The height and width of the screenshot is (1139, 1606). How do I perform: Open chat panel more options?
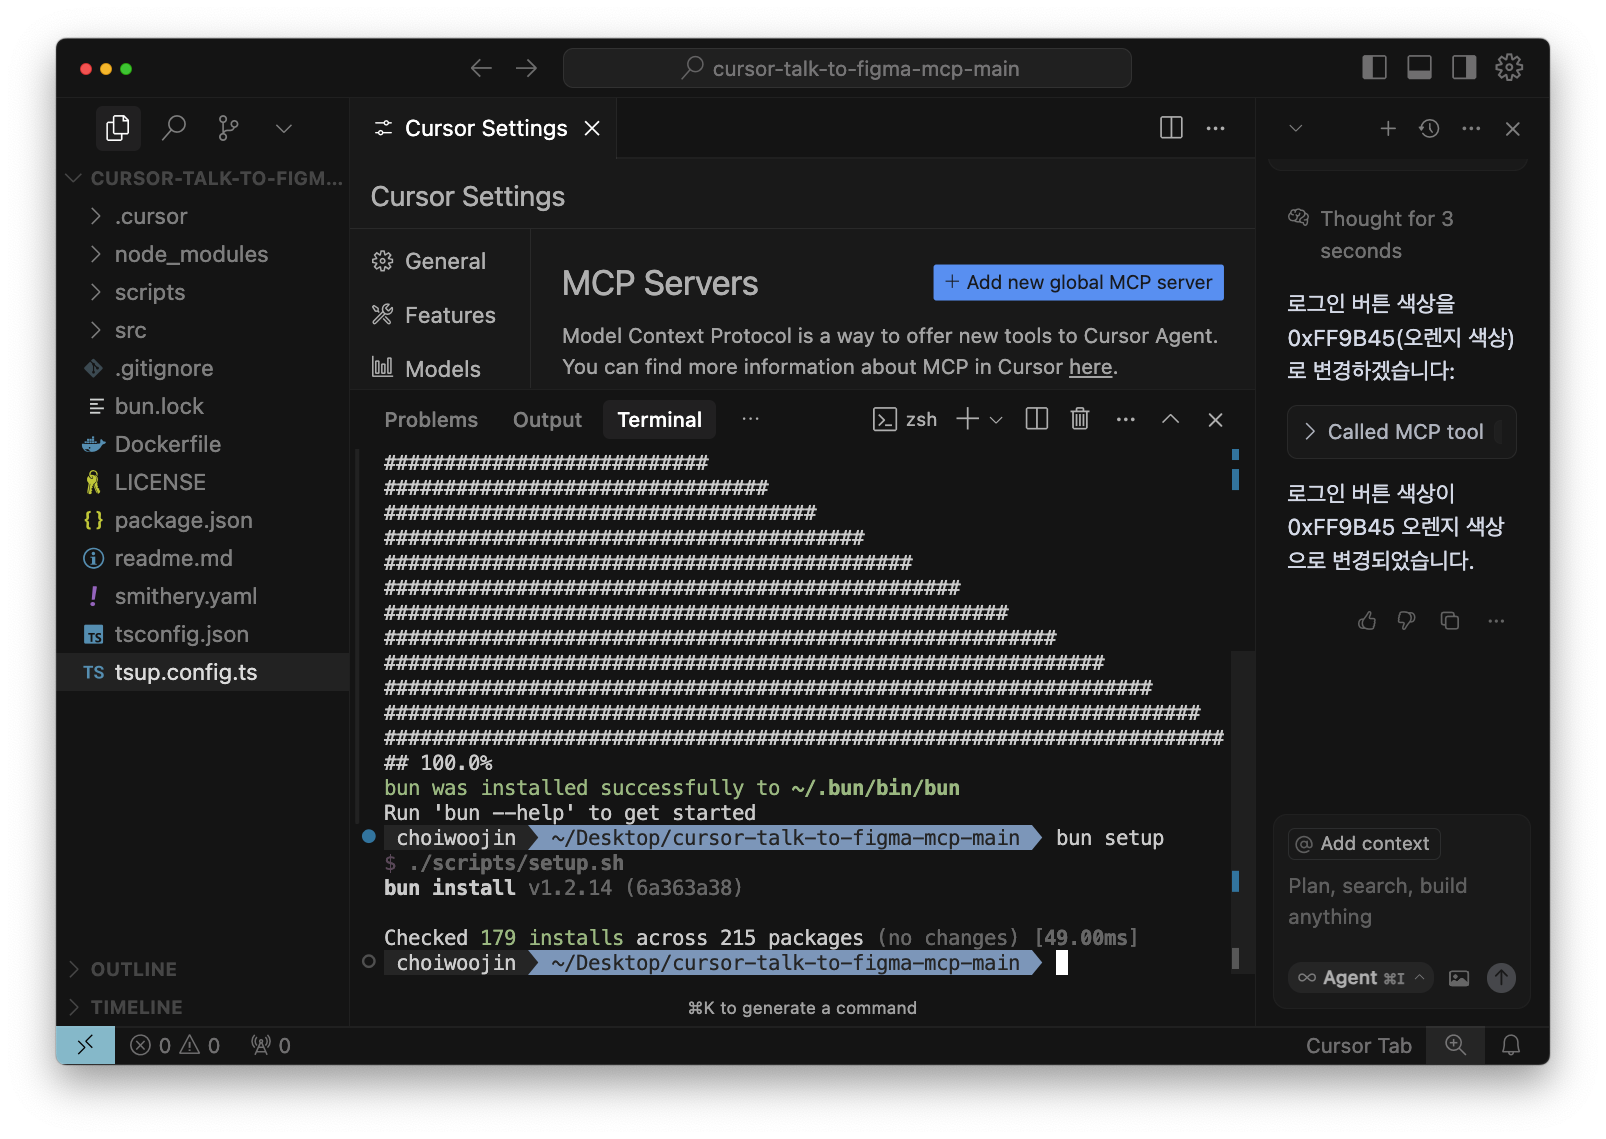pos(1471,128)
